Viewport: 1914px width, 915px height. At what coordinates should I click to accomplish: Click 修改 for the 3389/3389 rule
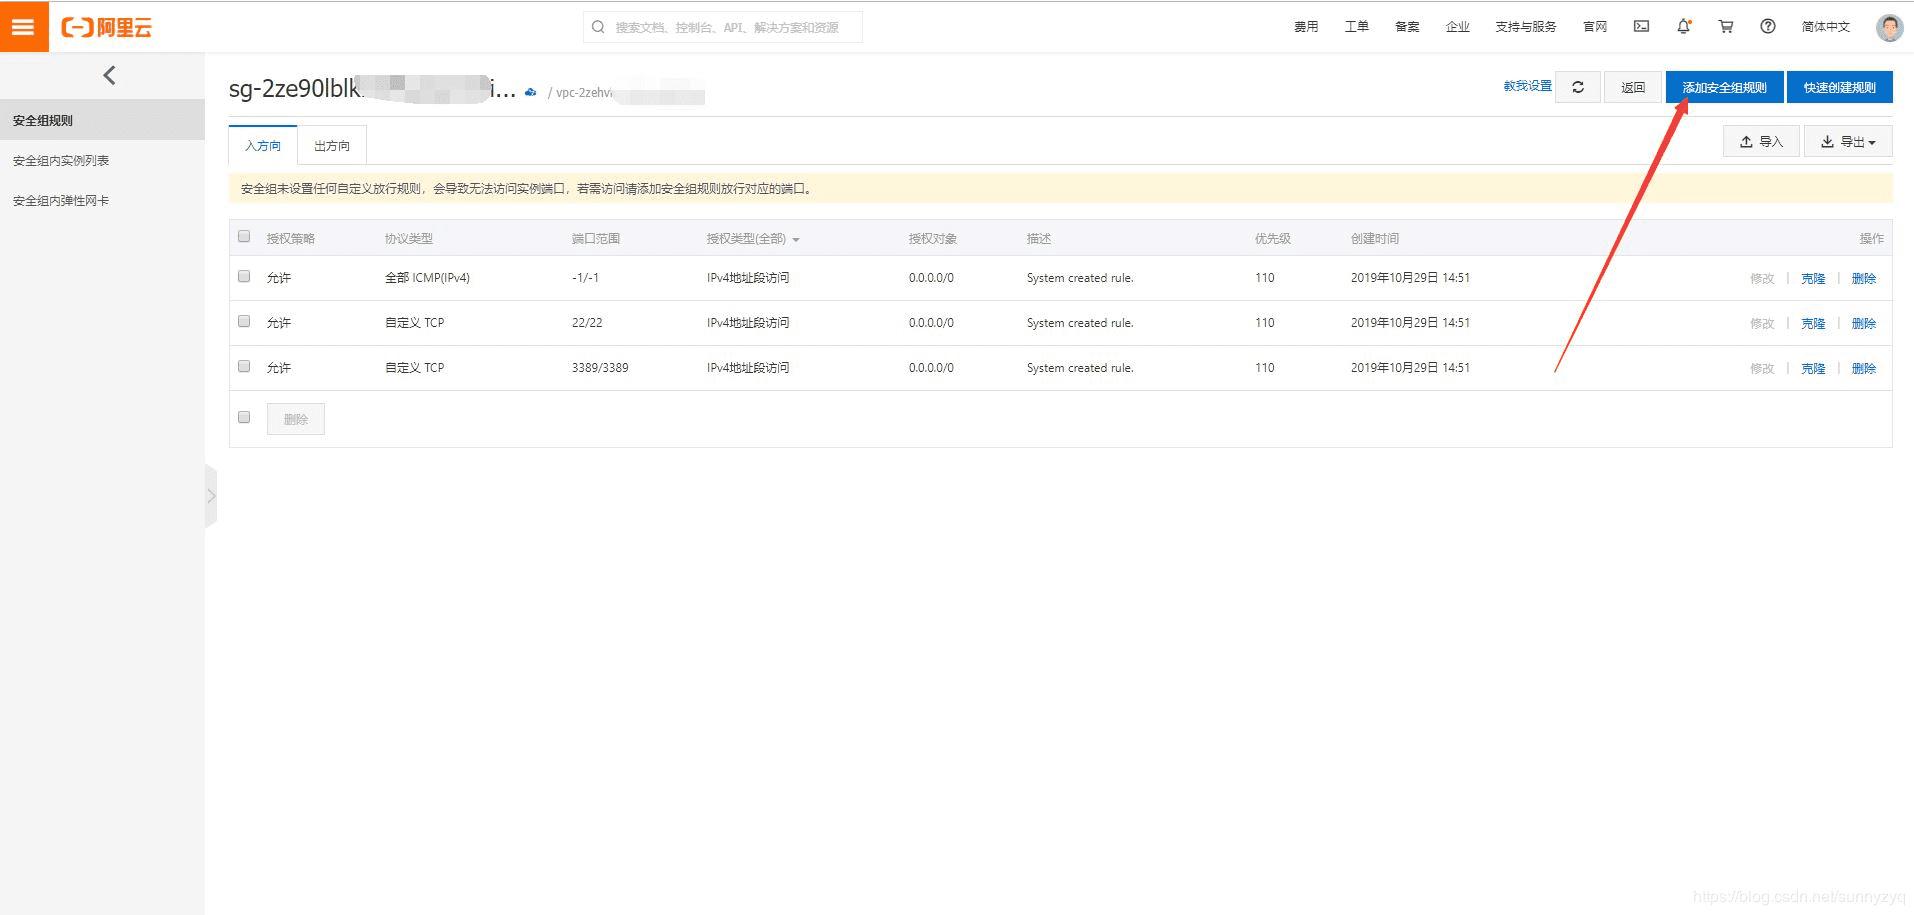(x=1762, y=368)
